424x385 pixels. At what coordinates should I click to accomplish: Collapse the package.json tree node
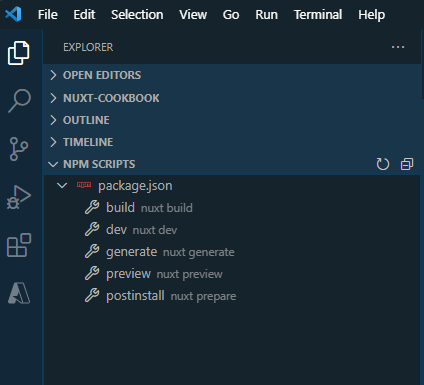pyautogui.click(x=62, y=185)
